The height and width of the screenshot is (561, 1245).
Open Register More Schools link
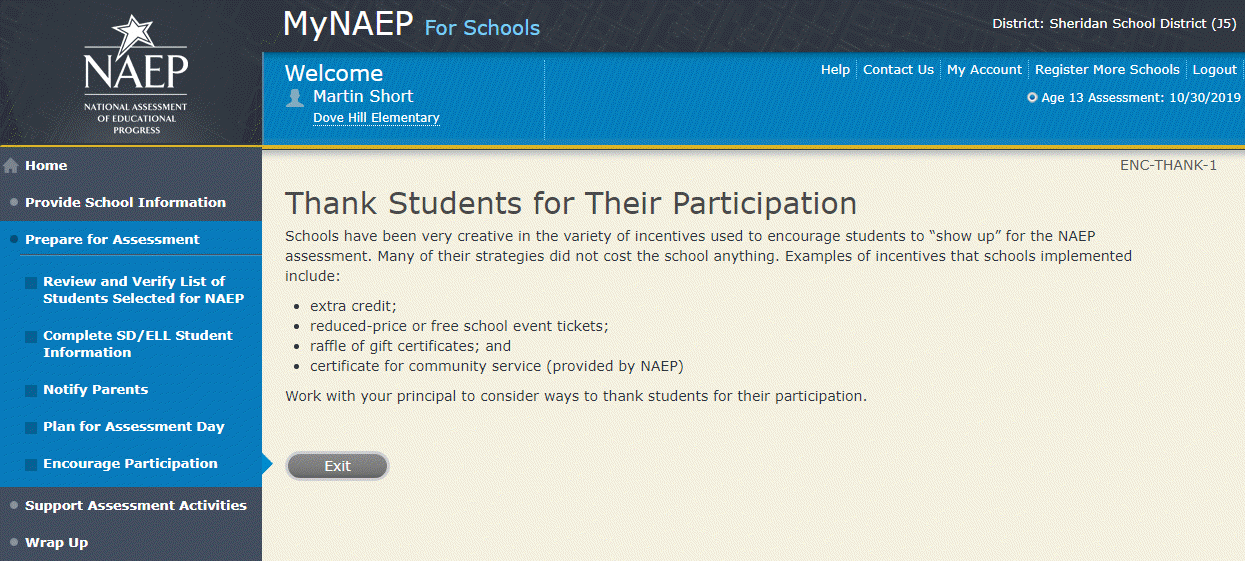1107,70
